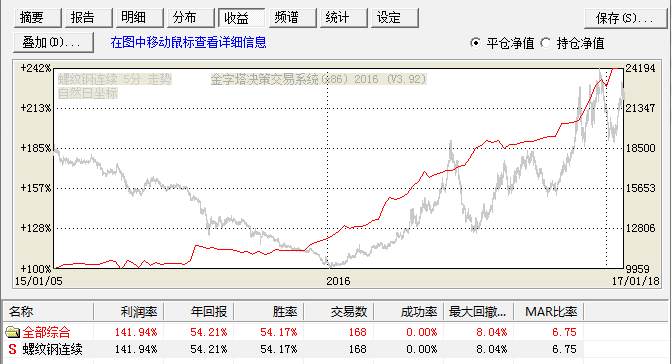Click the 2016 date axis label

coord(338,281)
